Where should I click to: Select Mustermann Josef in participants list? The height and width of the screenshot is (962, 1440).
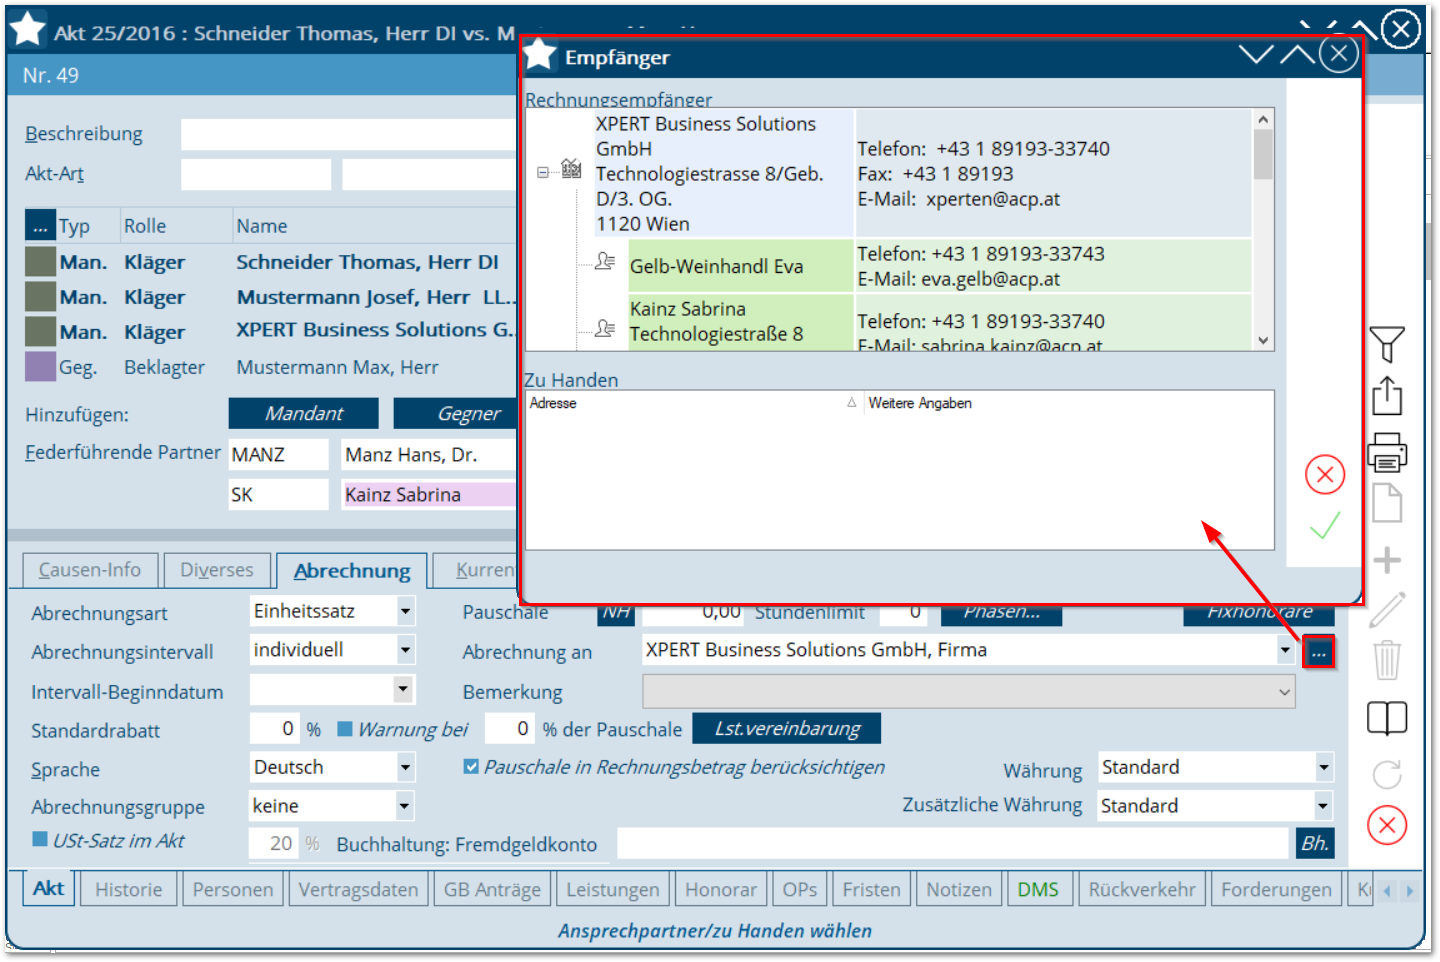(376, 297)
